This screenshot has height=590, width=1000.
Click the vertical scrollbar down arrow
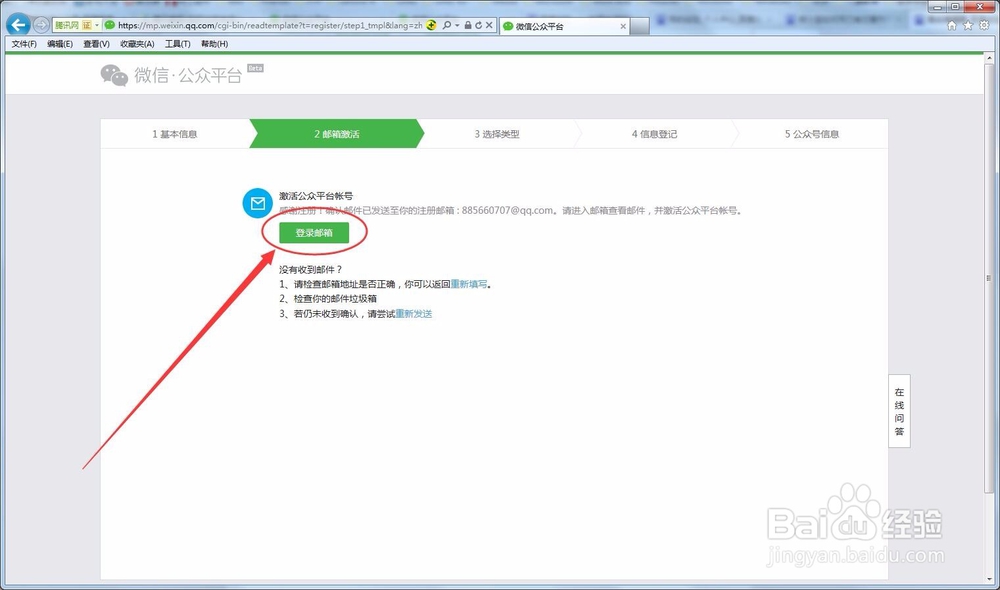pyautogui.click(x=989, y=579)
